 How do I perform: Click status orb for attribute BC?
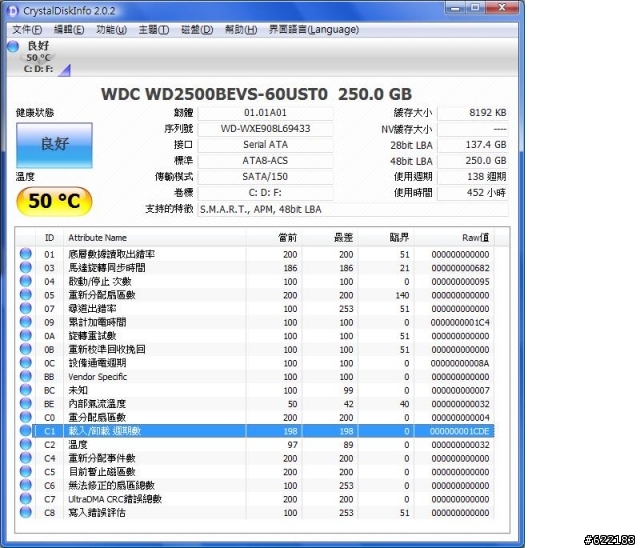pos(25,390)
